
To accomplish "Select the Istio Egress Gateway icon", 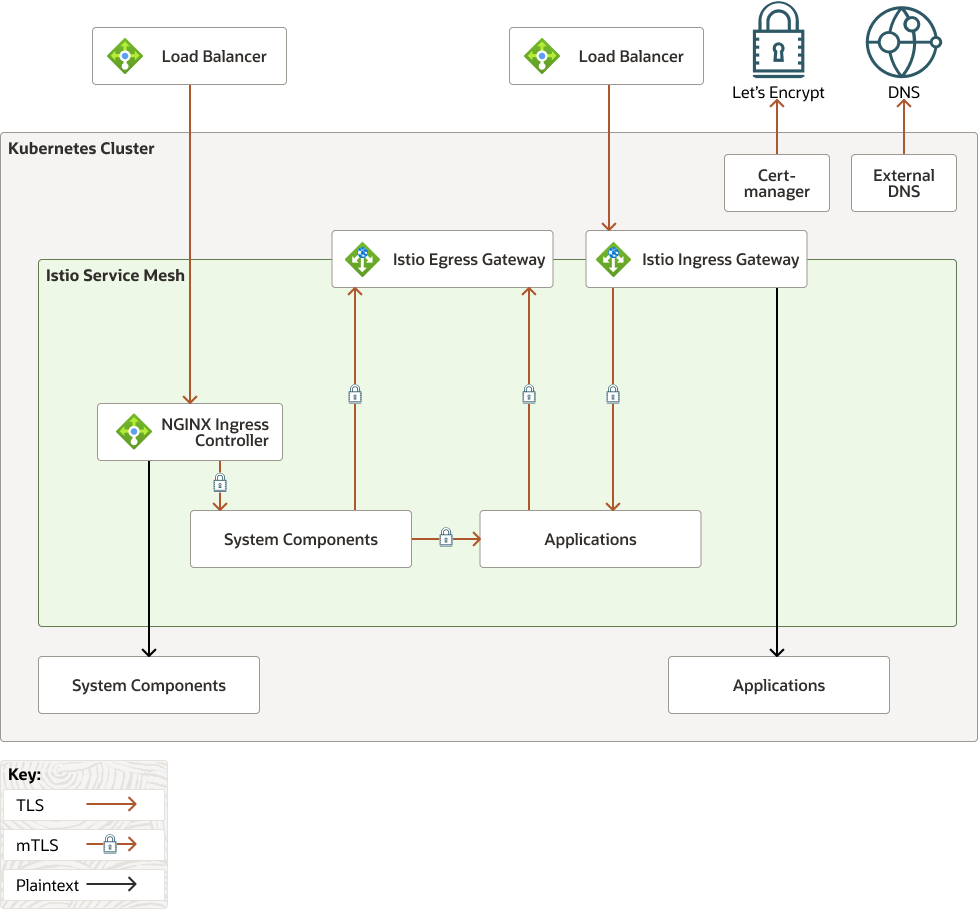I will 362,259.
